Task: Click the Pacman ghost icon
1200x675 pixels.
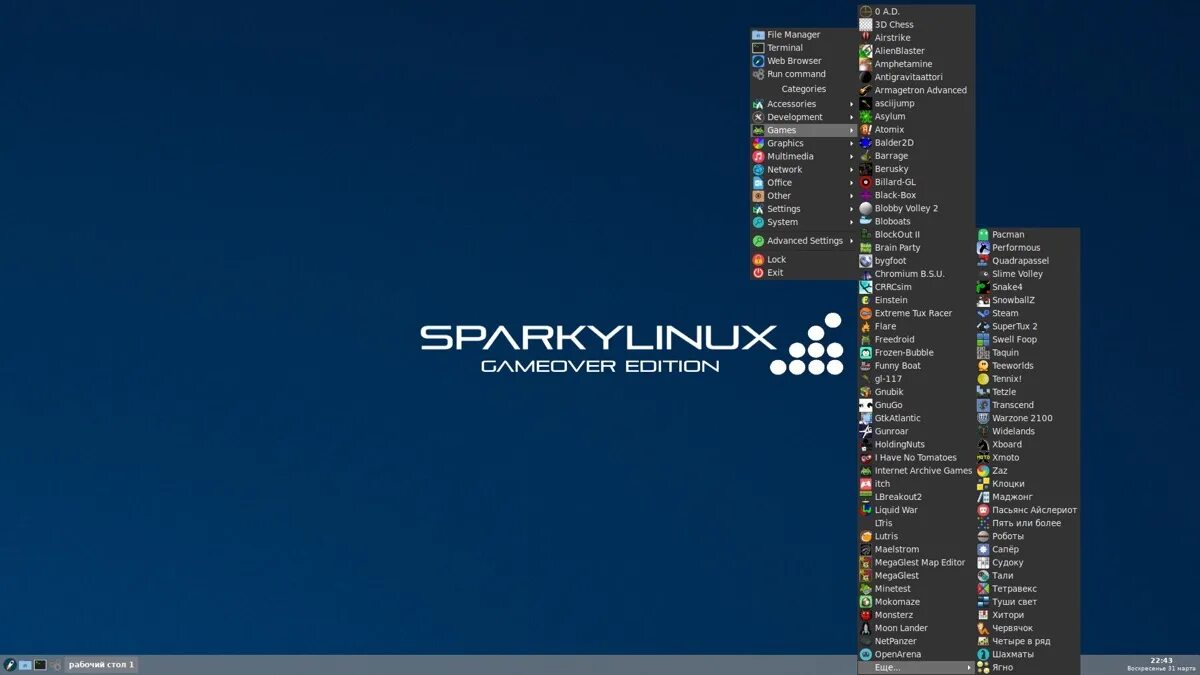Action: pos(983,235)
